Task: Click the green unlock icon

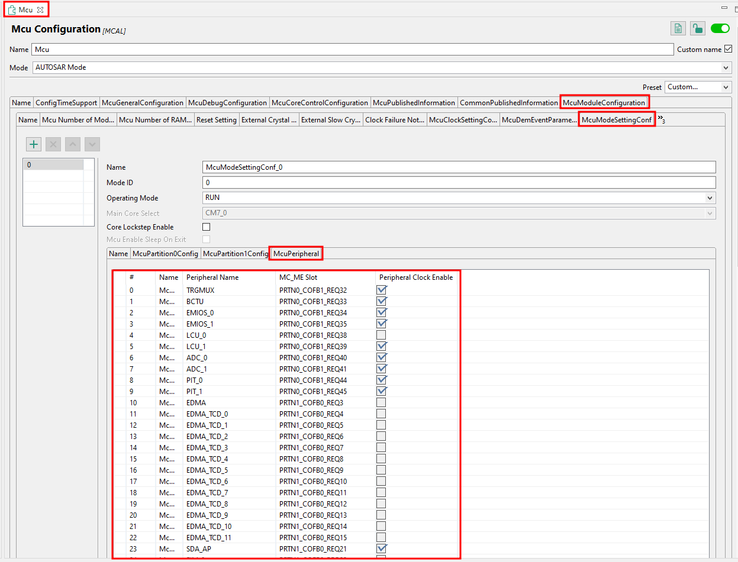Action: (698, 29)
